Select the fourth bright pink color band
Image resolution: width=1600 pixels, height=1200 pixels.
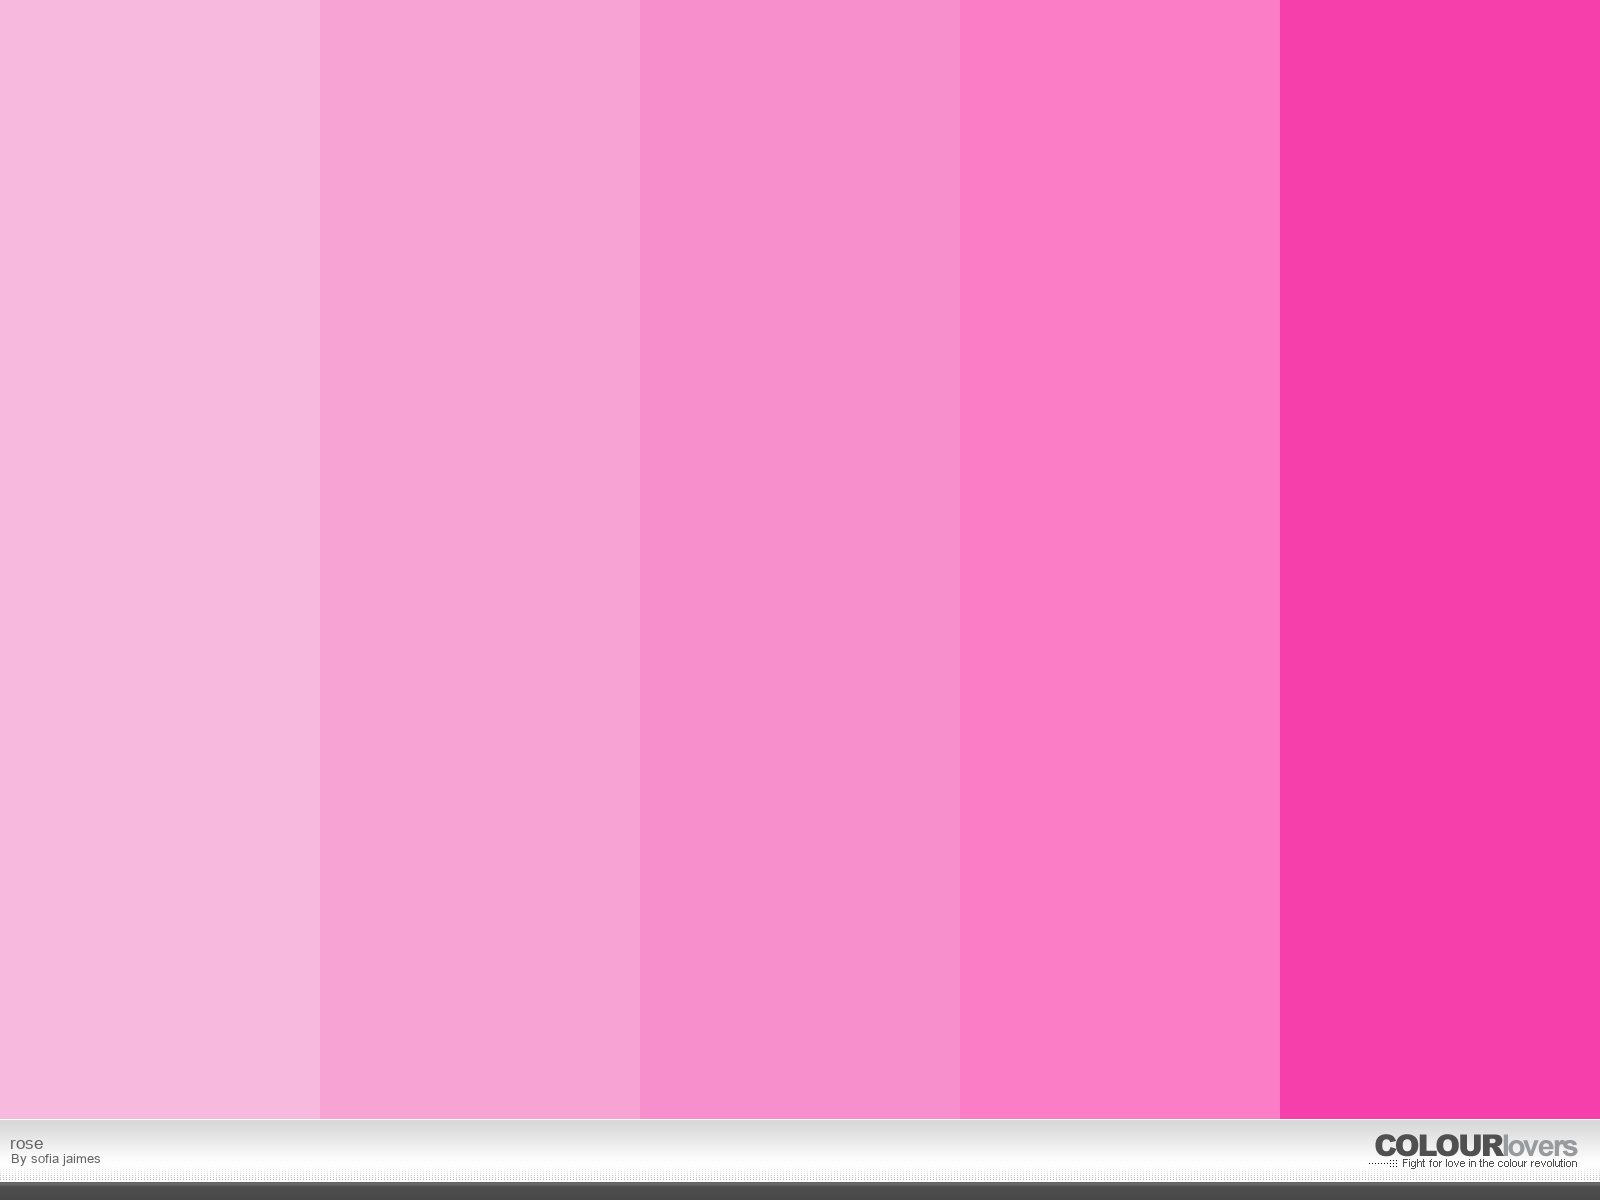click(x=1120, y=559)
